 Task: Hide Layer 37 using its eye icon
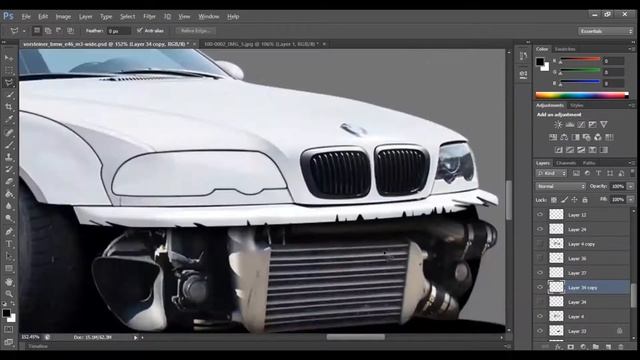point(540,273)
